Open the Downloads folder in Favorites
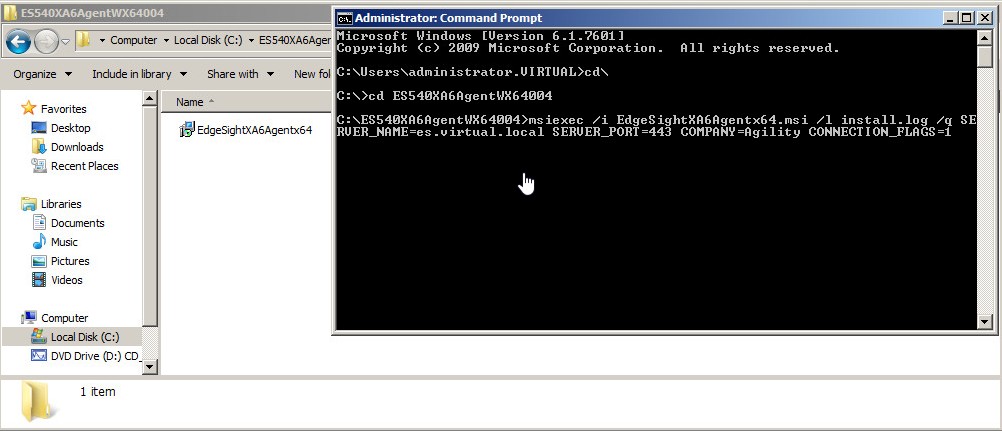 pyautogui.click(x=77, y=147)
